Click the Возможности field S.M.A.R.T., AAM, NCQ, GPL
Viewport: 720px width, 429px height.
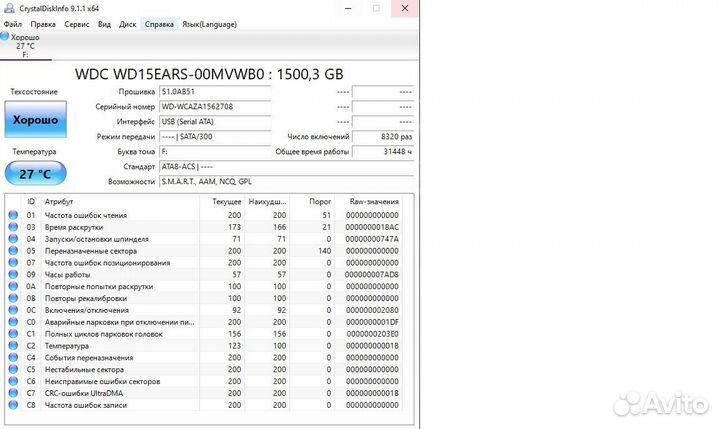point(287,181)
